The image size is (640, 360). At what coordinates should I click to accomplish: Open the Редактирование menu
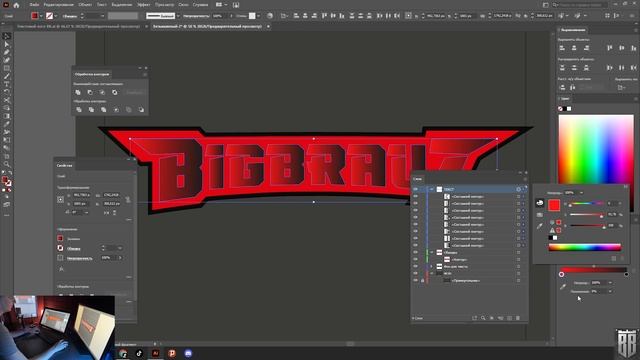pyautogui.click(x=58, y=5)
